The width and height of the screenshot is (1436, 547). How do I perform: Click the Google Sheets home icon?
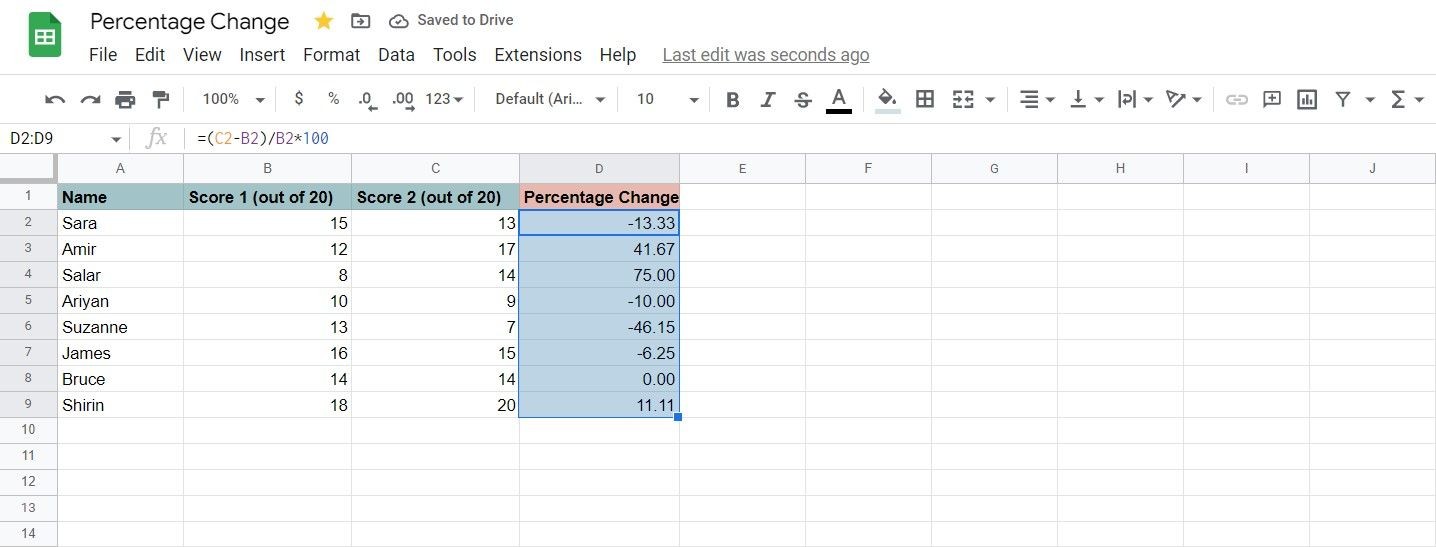coord(45,36)
